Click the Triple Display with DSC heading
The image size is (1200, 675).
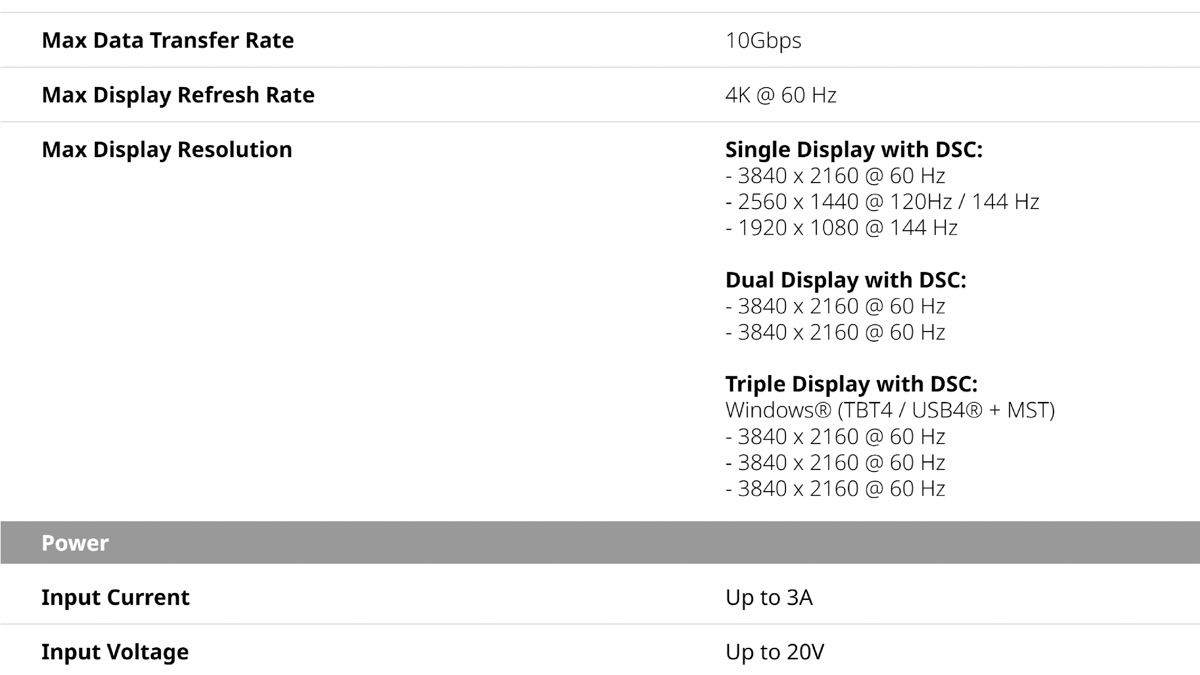pos(851,384)
